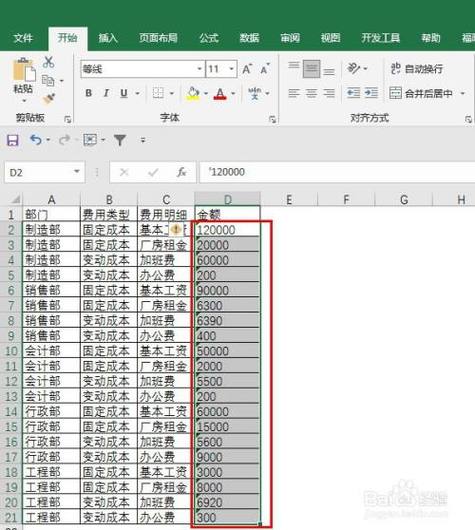
Task: Open alignment settings dialog launcher
Action: 468,119
